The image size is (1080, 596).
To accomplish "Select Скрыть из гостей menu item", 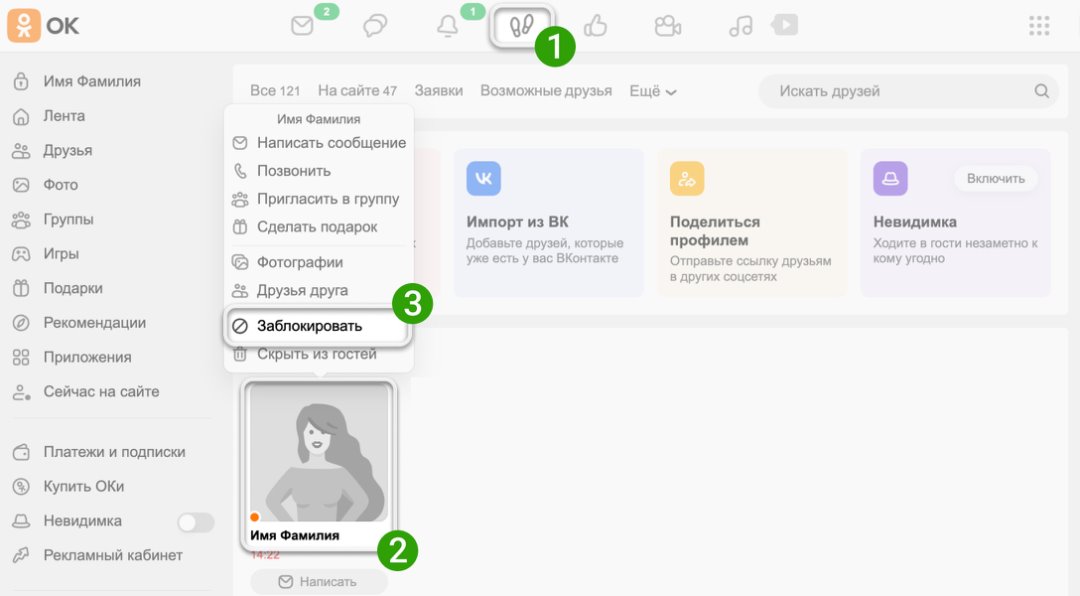I will [x=316, y=354].
